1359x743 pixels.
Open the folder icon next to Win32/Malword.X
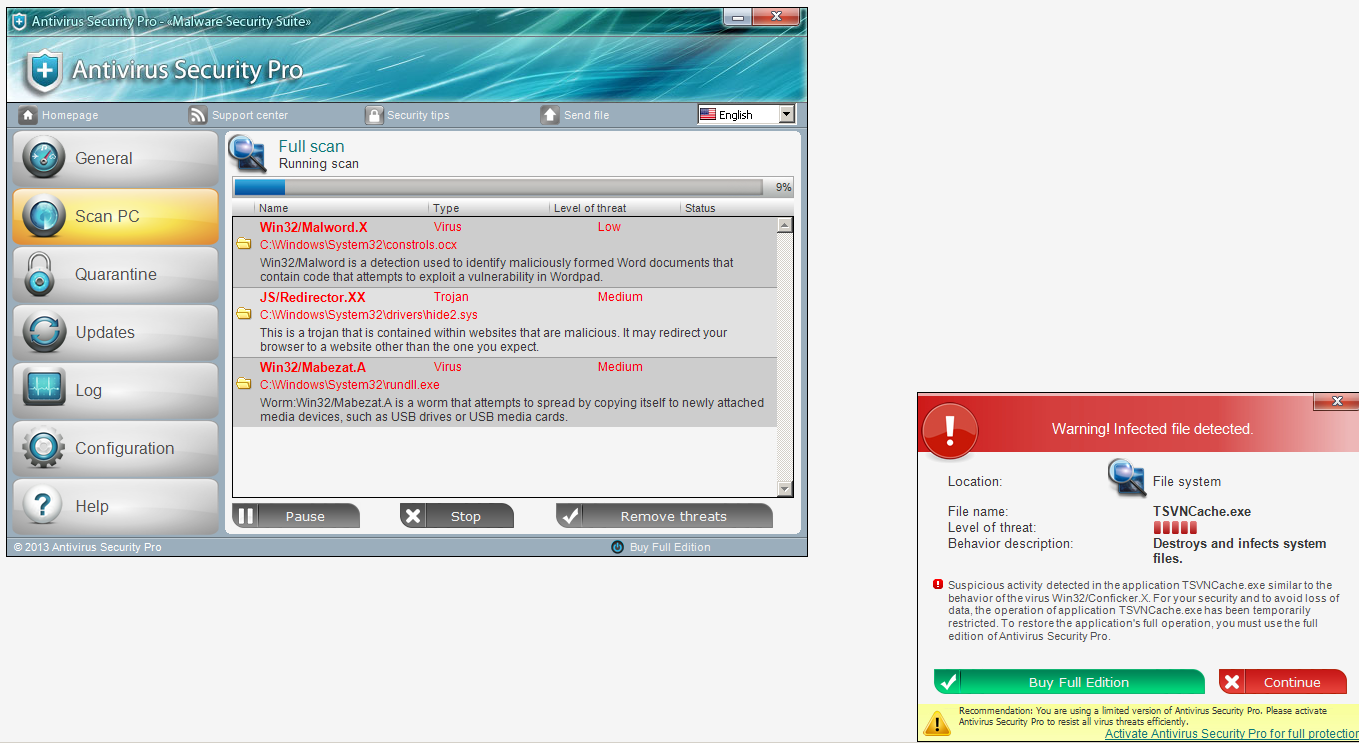click(x=243, y=243)
